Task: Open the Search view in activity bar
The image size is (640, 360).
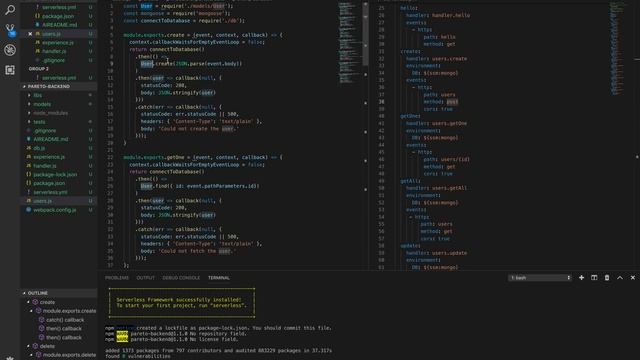Action: point(10,9)
